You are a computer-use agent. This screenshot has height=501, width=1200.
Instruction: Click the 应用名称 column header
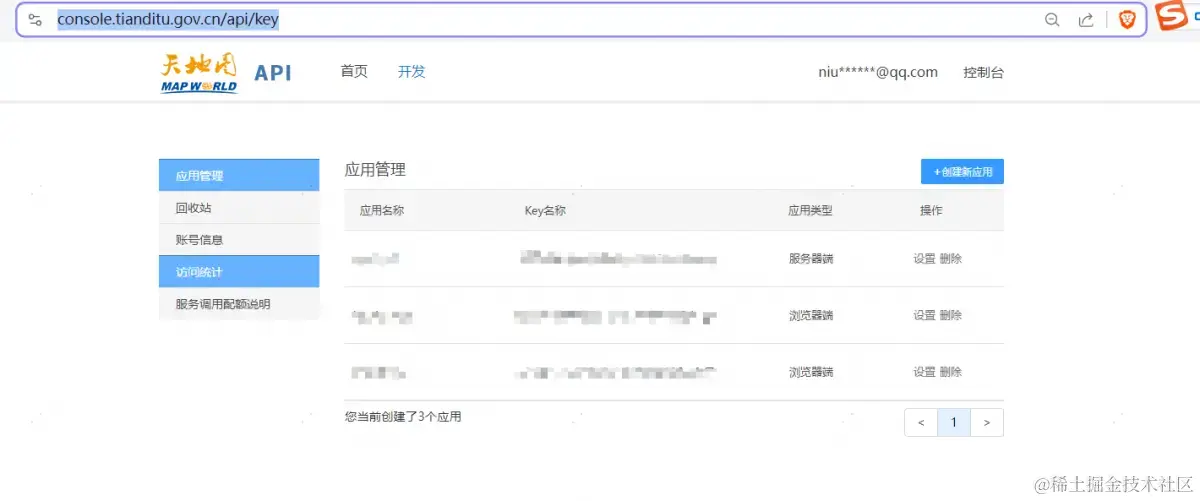click(381, 211)
